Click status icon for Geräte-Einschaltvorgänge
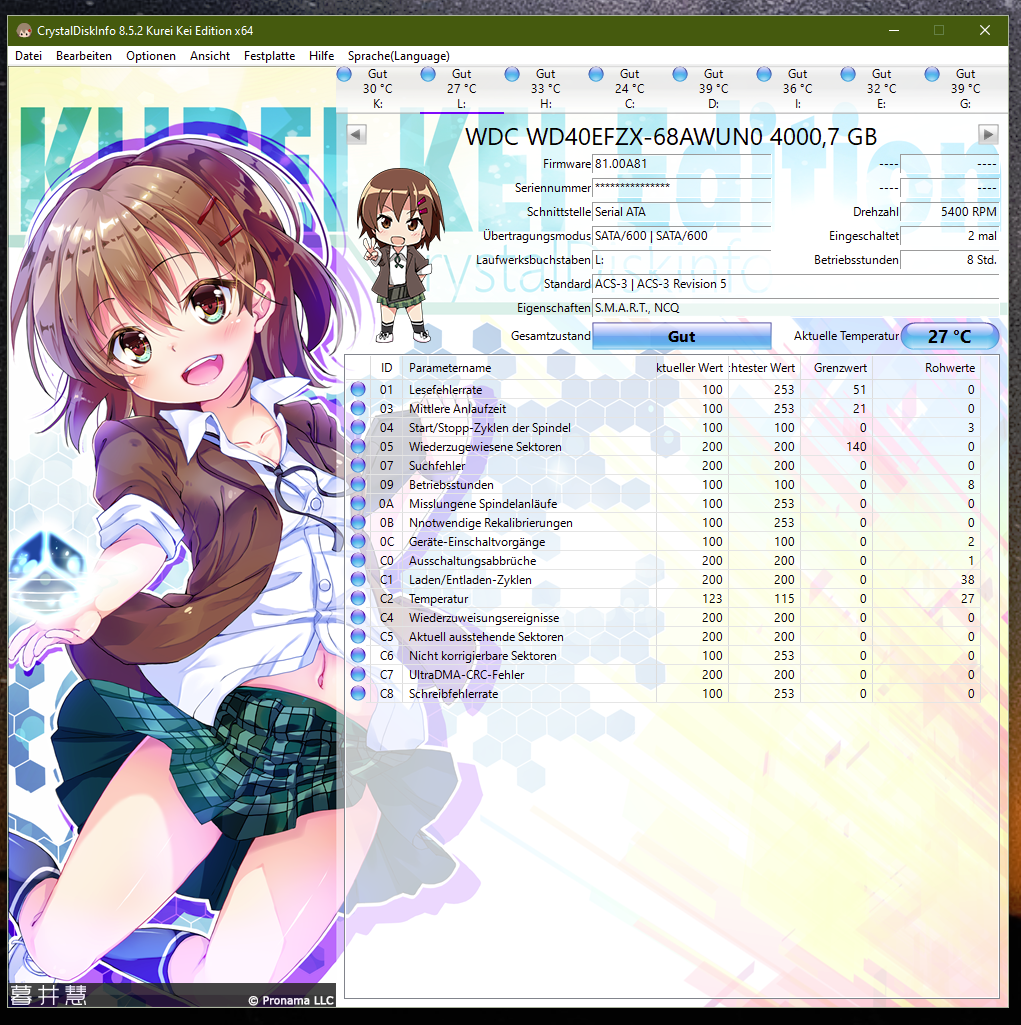1021x1025 pixels. [358, 541]
